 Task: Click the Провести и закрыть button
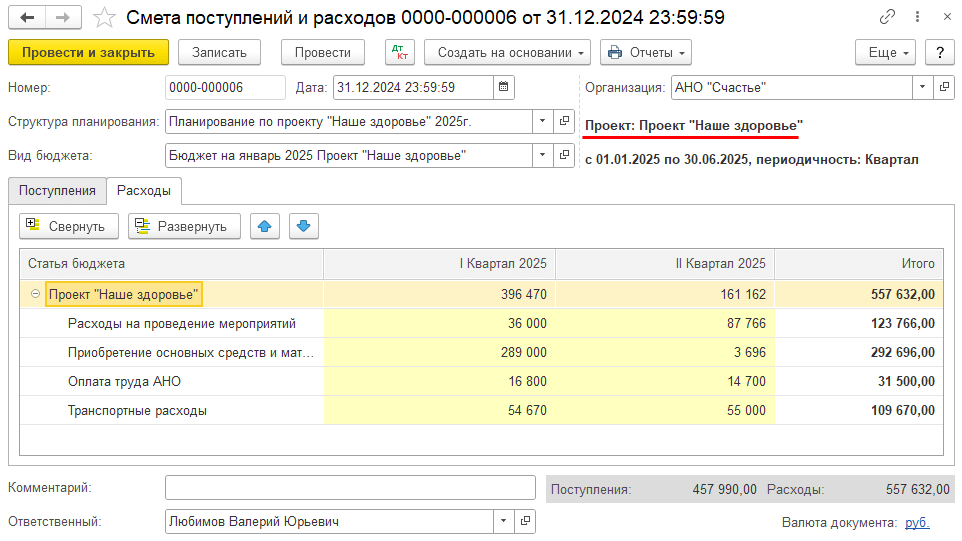(88, 53)
